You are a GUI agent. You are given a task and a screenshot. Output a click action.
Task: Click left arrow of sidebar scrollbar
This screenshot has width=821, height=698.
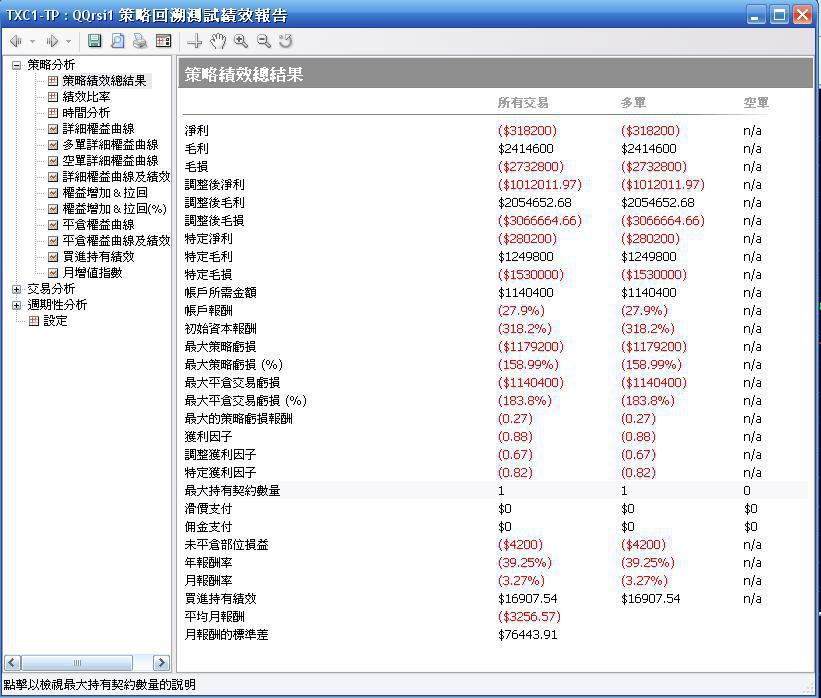point(13,662)
